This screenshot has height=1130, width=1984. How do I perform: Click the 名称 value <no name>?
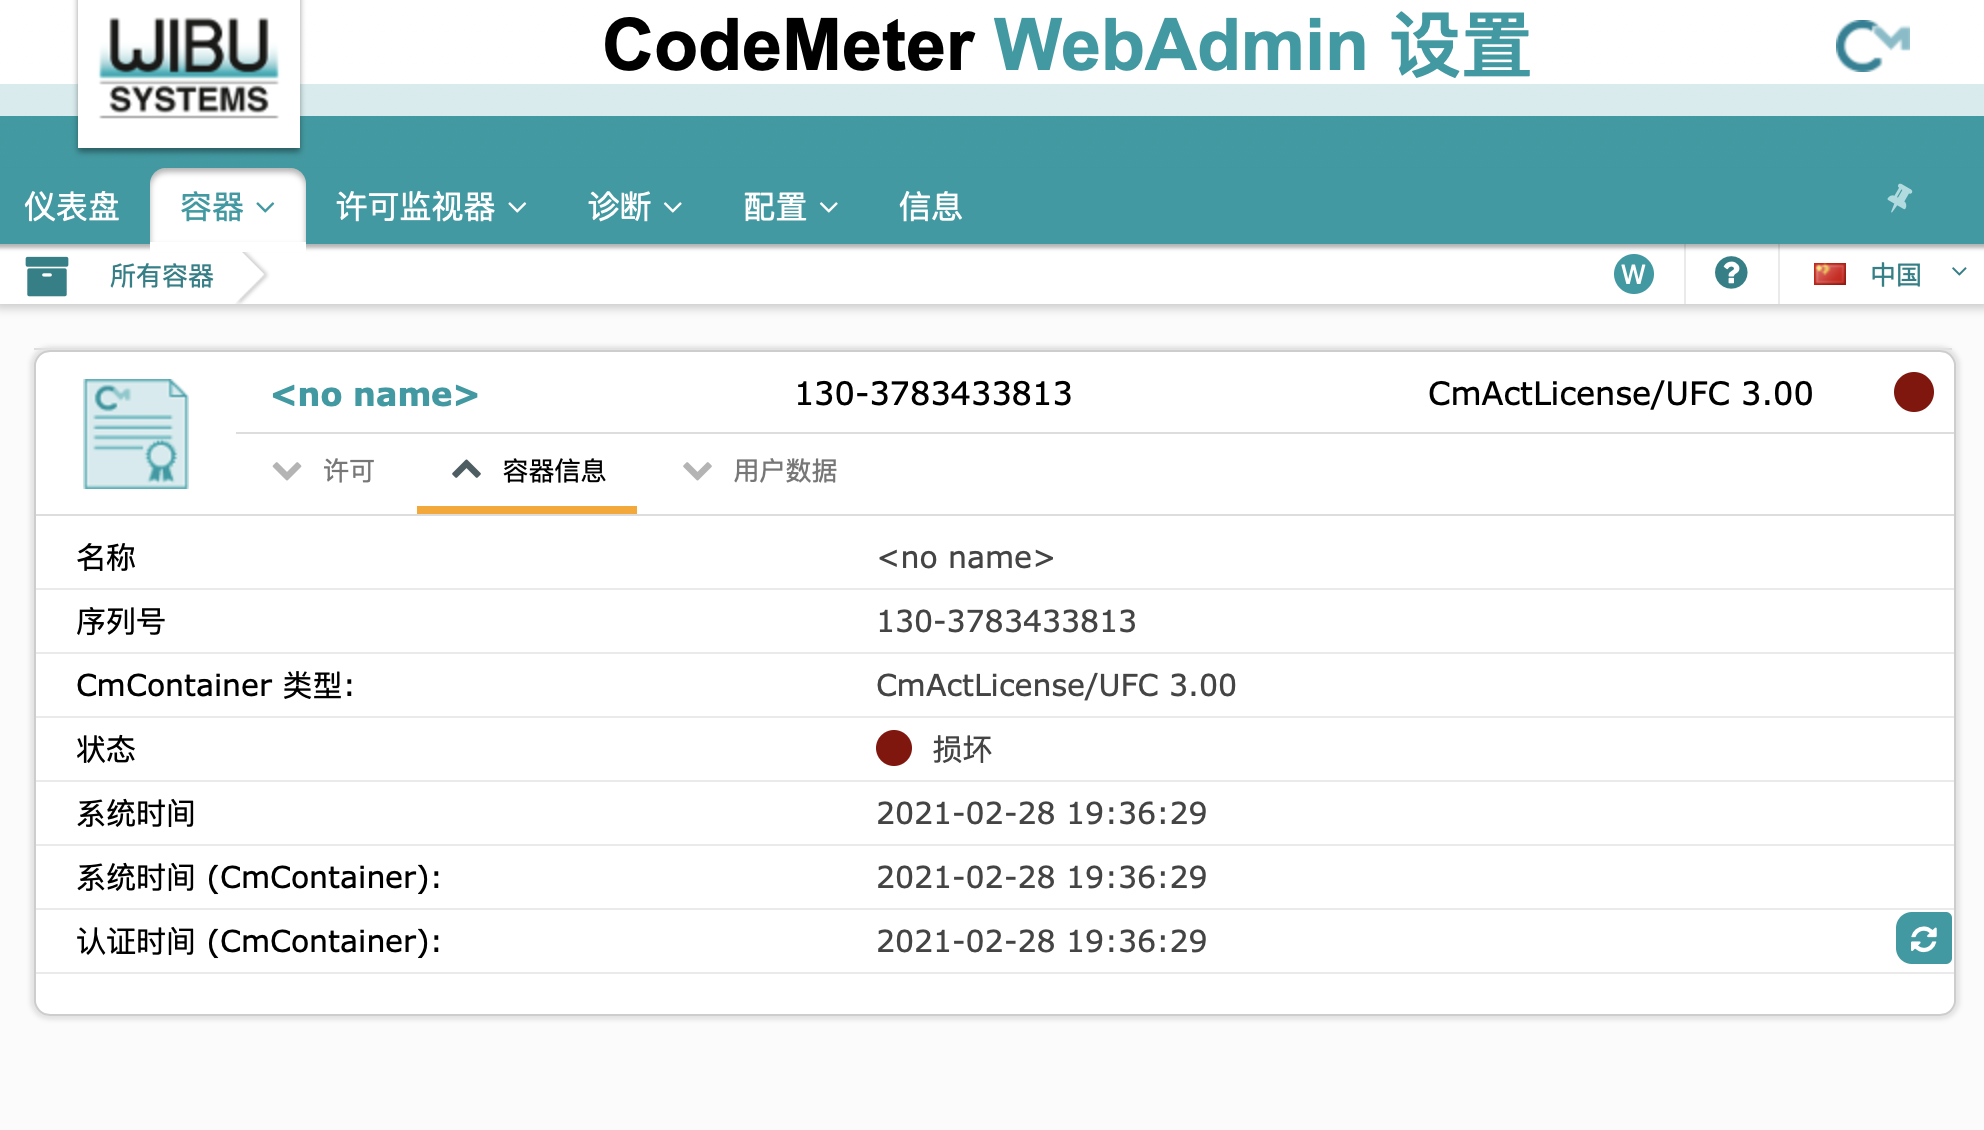pos(965,557)
